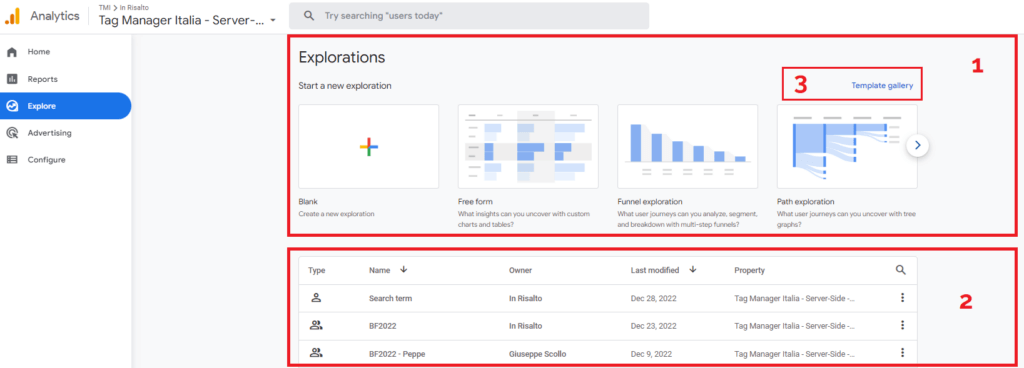This screenshot has height=368, width=1024.
Task: Click the Explore compass icon
Action: 11,106
